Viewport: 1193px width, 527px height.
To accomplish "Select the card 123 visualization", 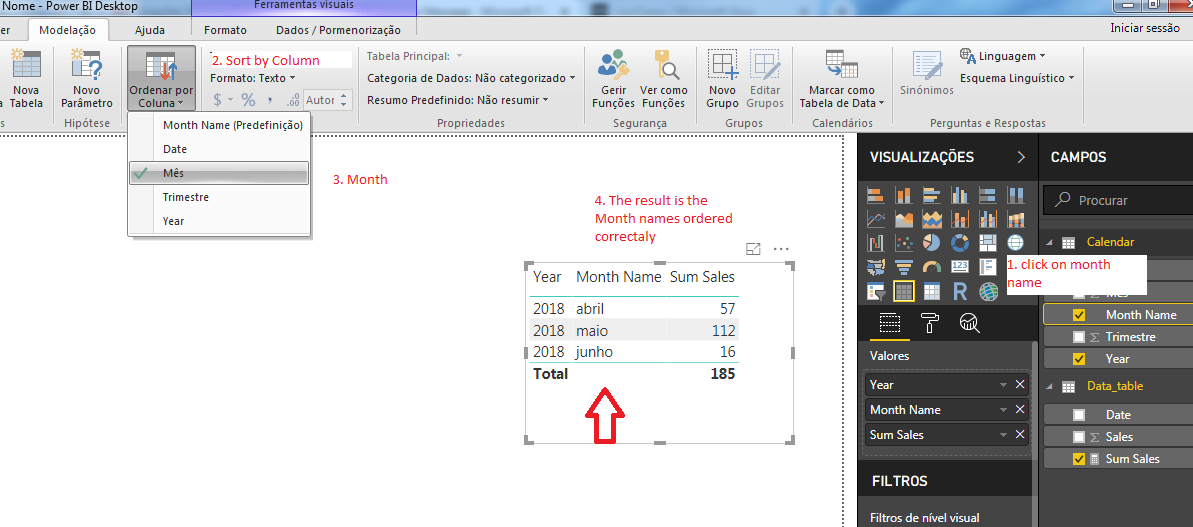I will pos(959,267).
